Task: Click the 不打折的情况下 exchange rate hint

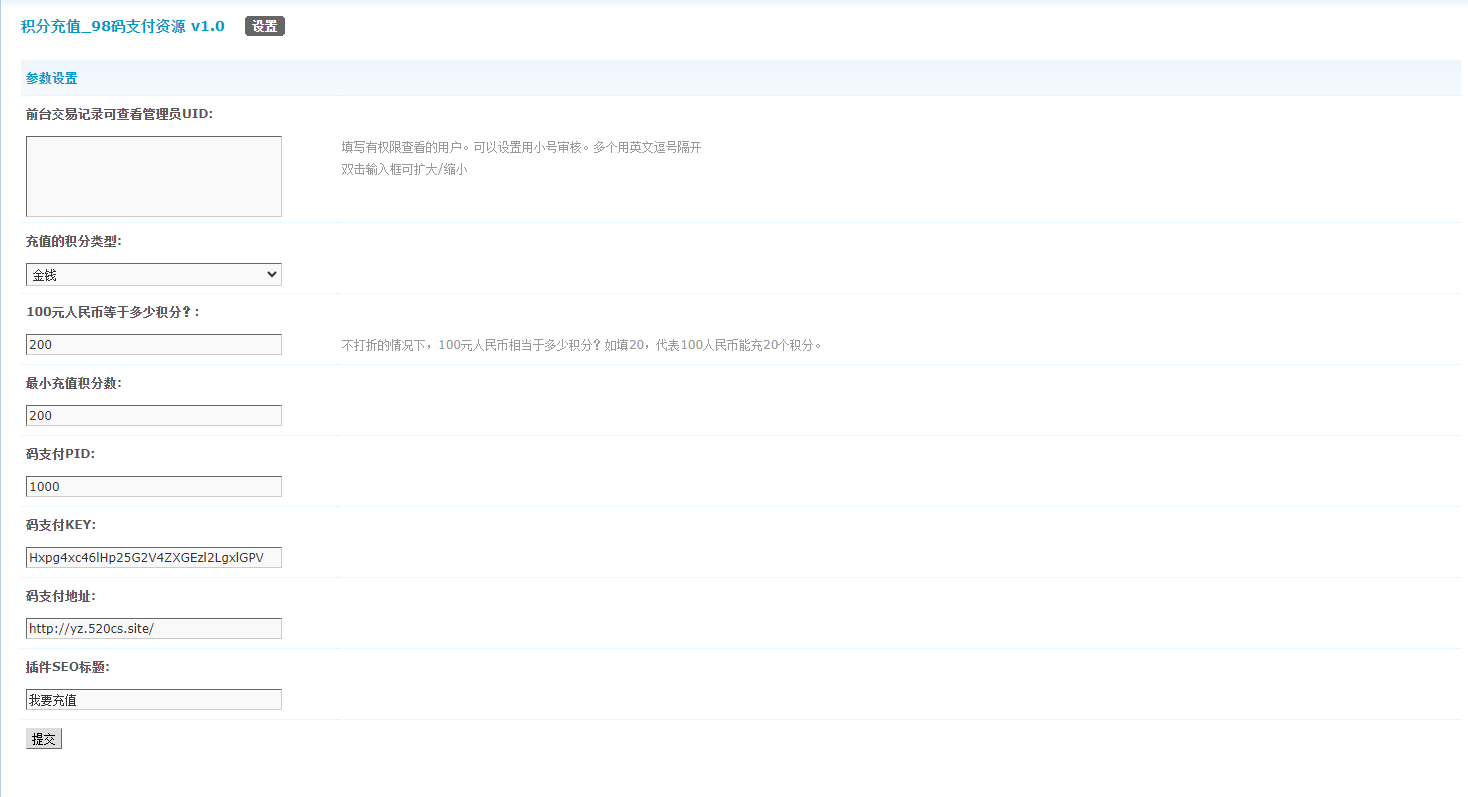Action: pos(581,346)
